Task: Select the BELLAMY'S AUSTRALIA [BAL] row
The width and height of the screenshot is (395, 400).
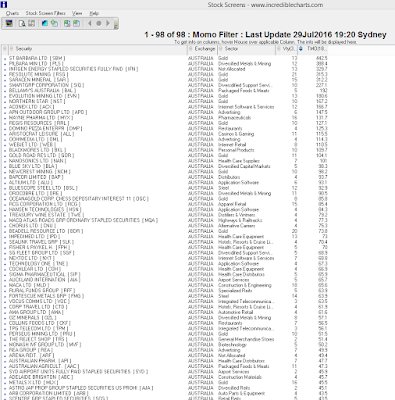Action: pyautogui.click(x=165, y=90)
